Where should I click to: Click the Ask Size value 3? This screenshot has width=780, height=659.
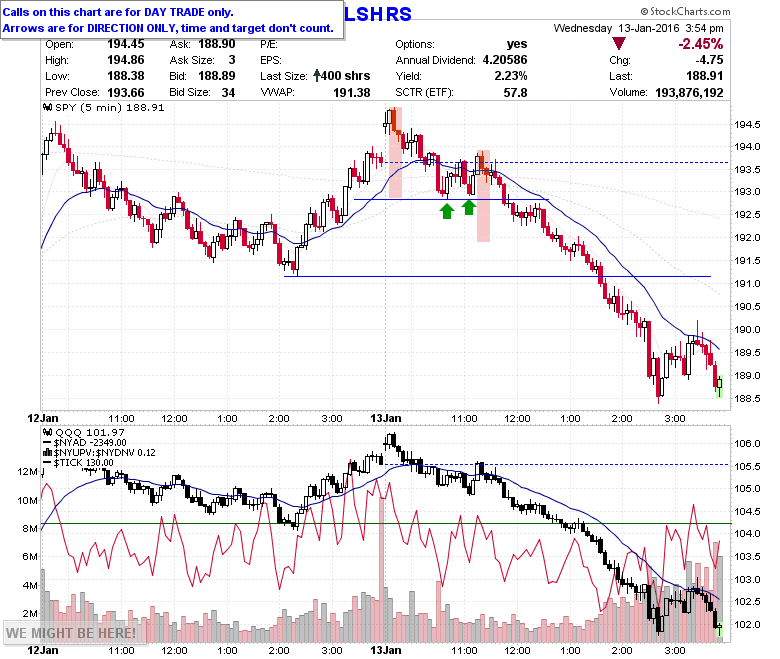(232, 60)
